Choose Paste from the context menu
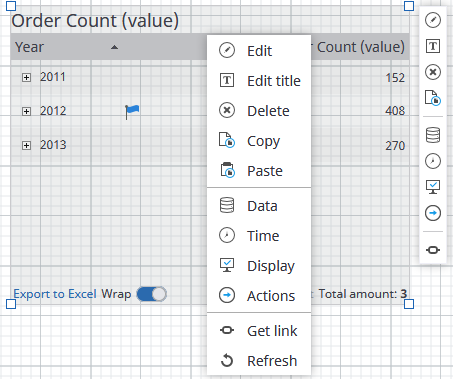453x379 pixels. coord(259,171)
